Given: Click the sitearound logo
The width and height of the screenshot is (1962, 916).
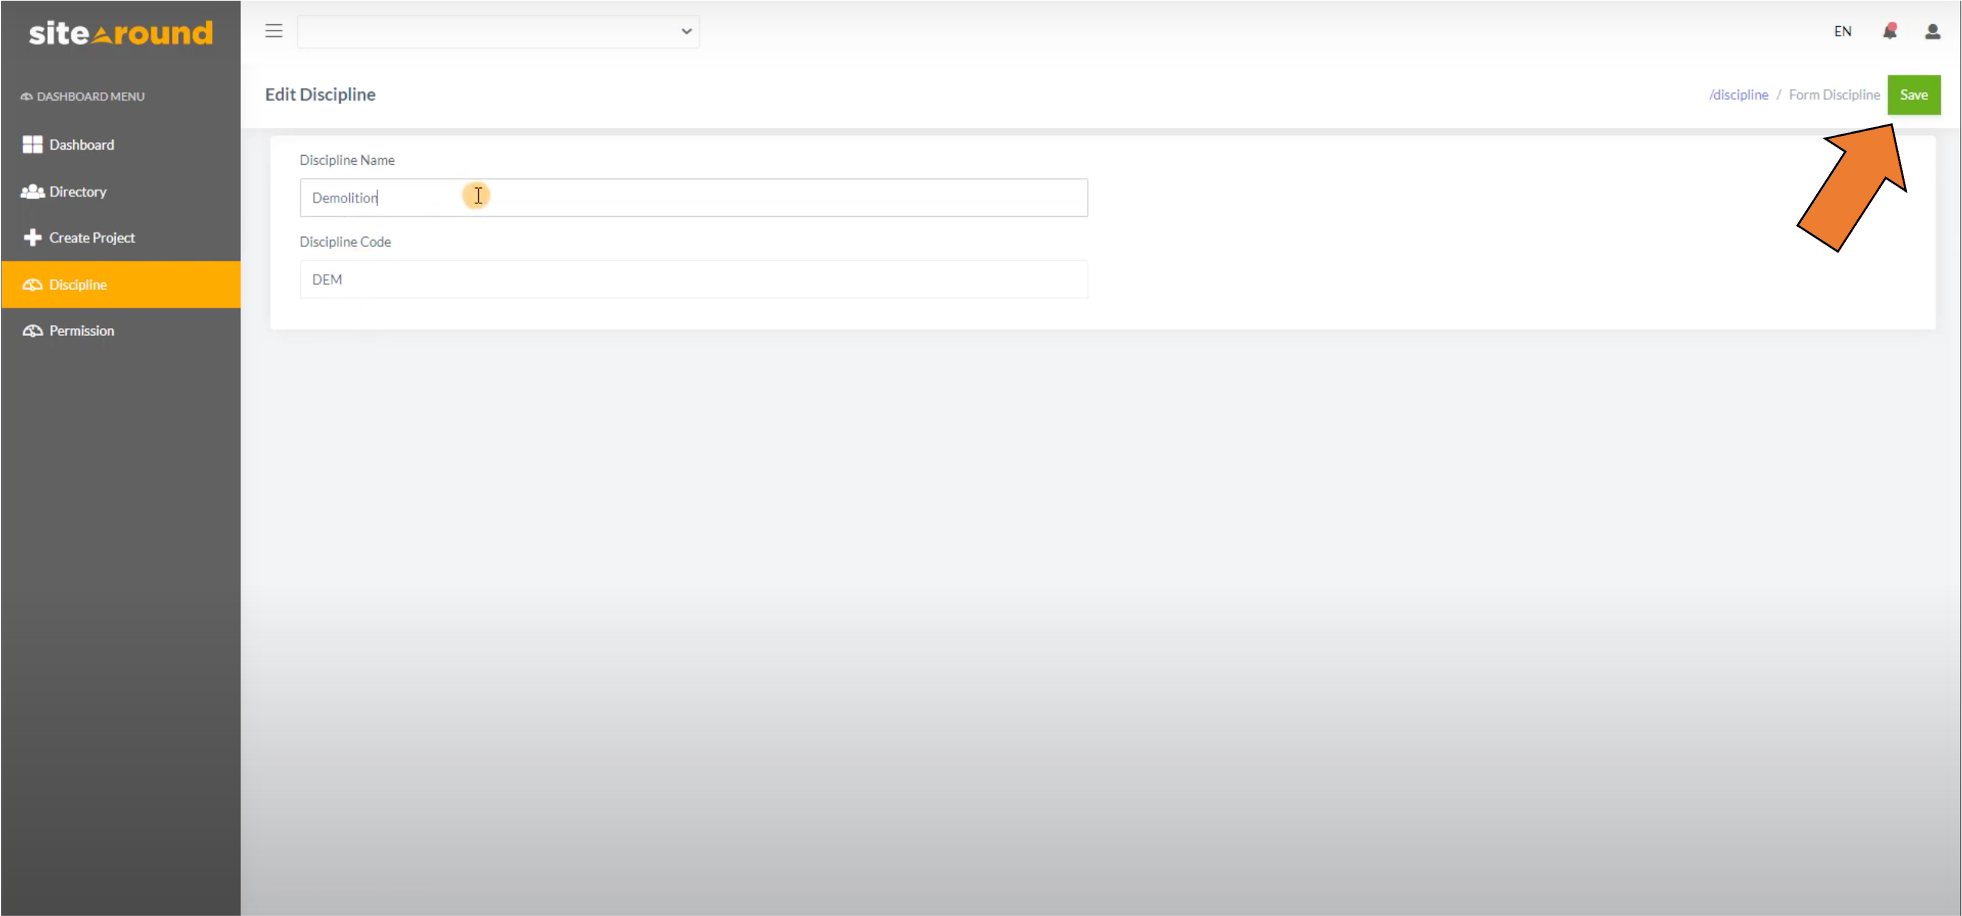Looking at the screenshot, I should tap(120, 33).
